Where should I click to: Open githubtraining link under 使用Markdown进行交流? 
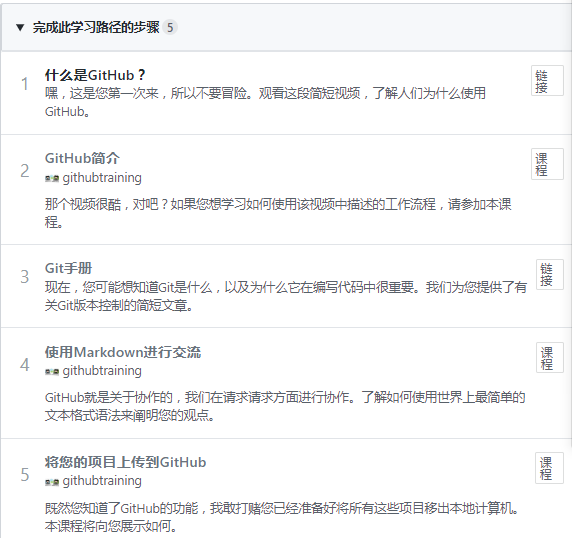click(x=102, y=371)
